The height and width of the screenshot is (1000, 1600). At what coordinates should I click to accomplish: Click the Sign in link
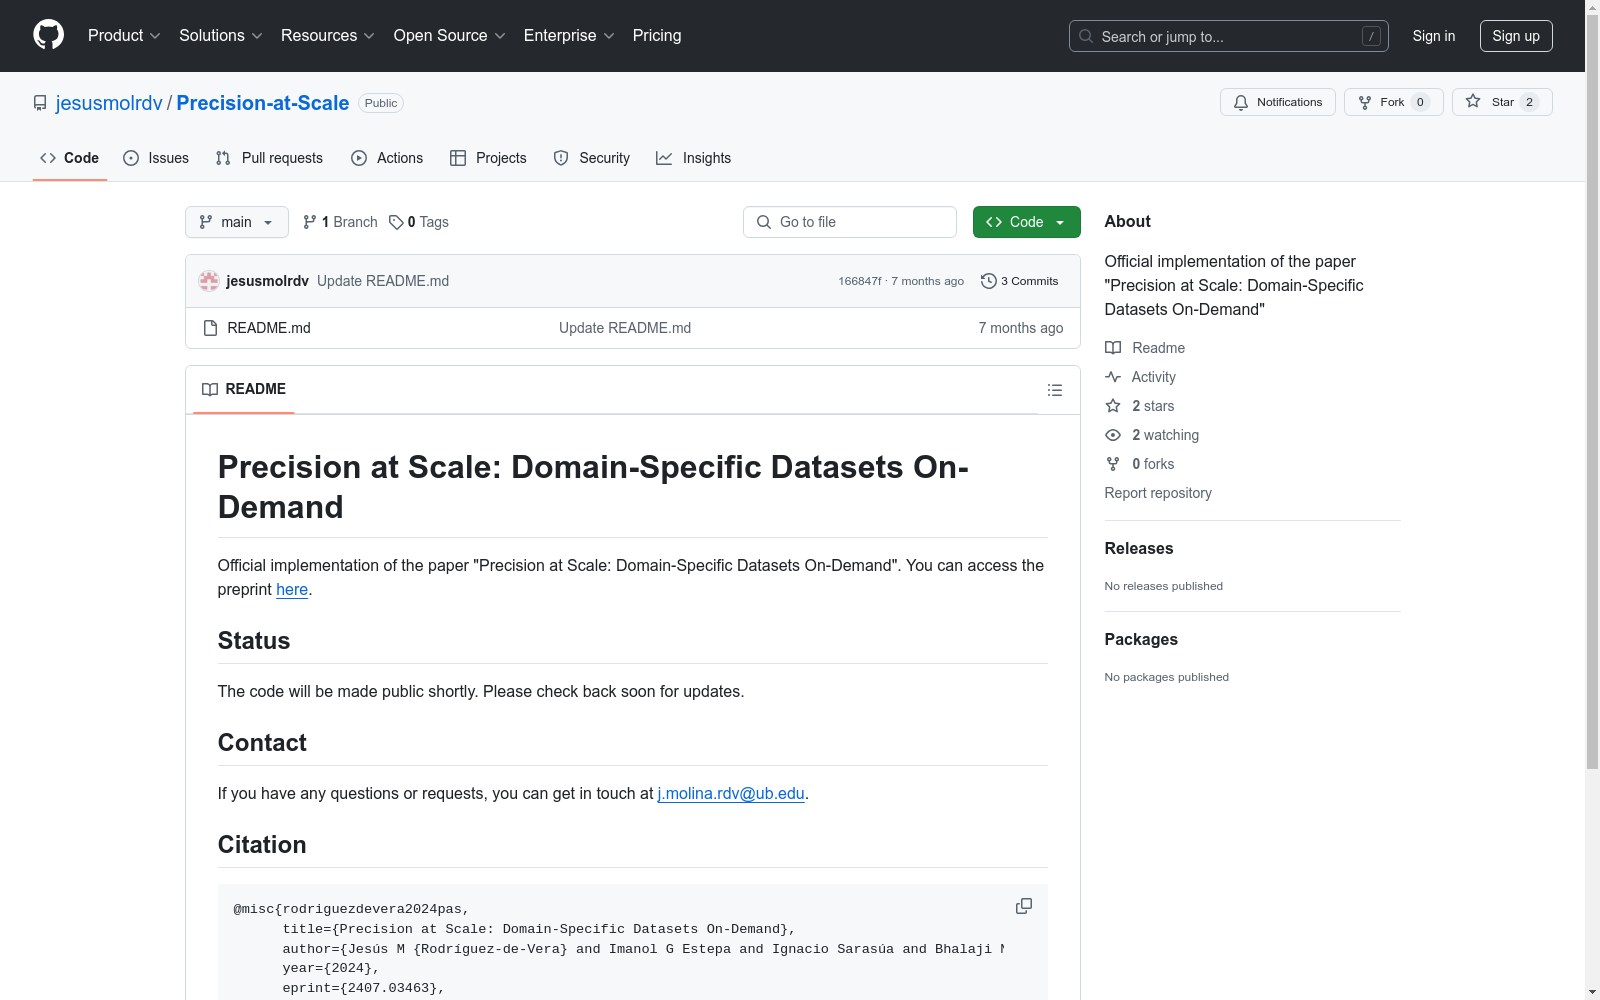(x=1434, y=36)
